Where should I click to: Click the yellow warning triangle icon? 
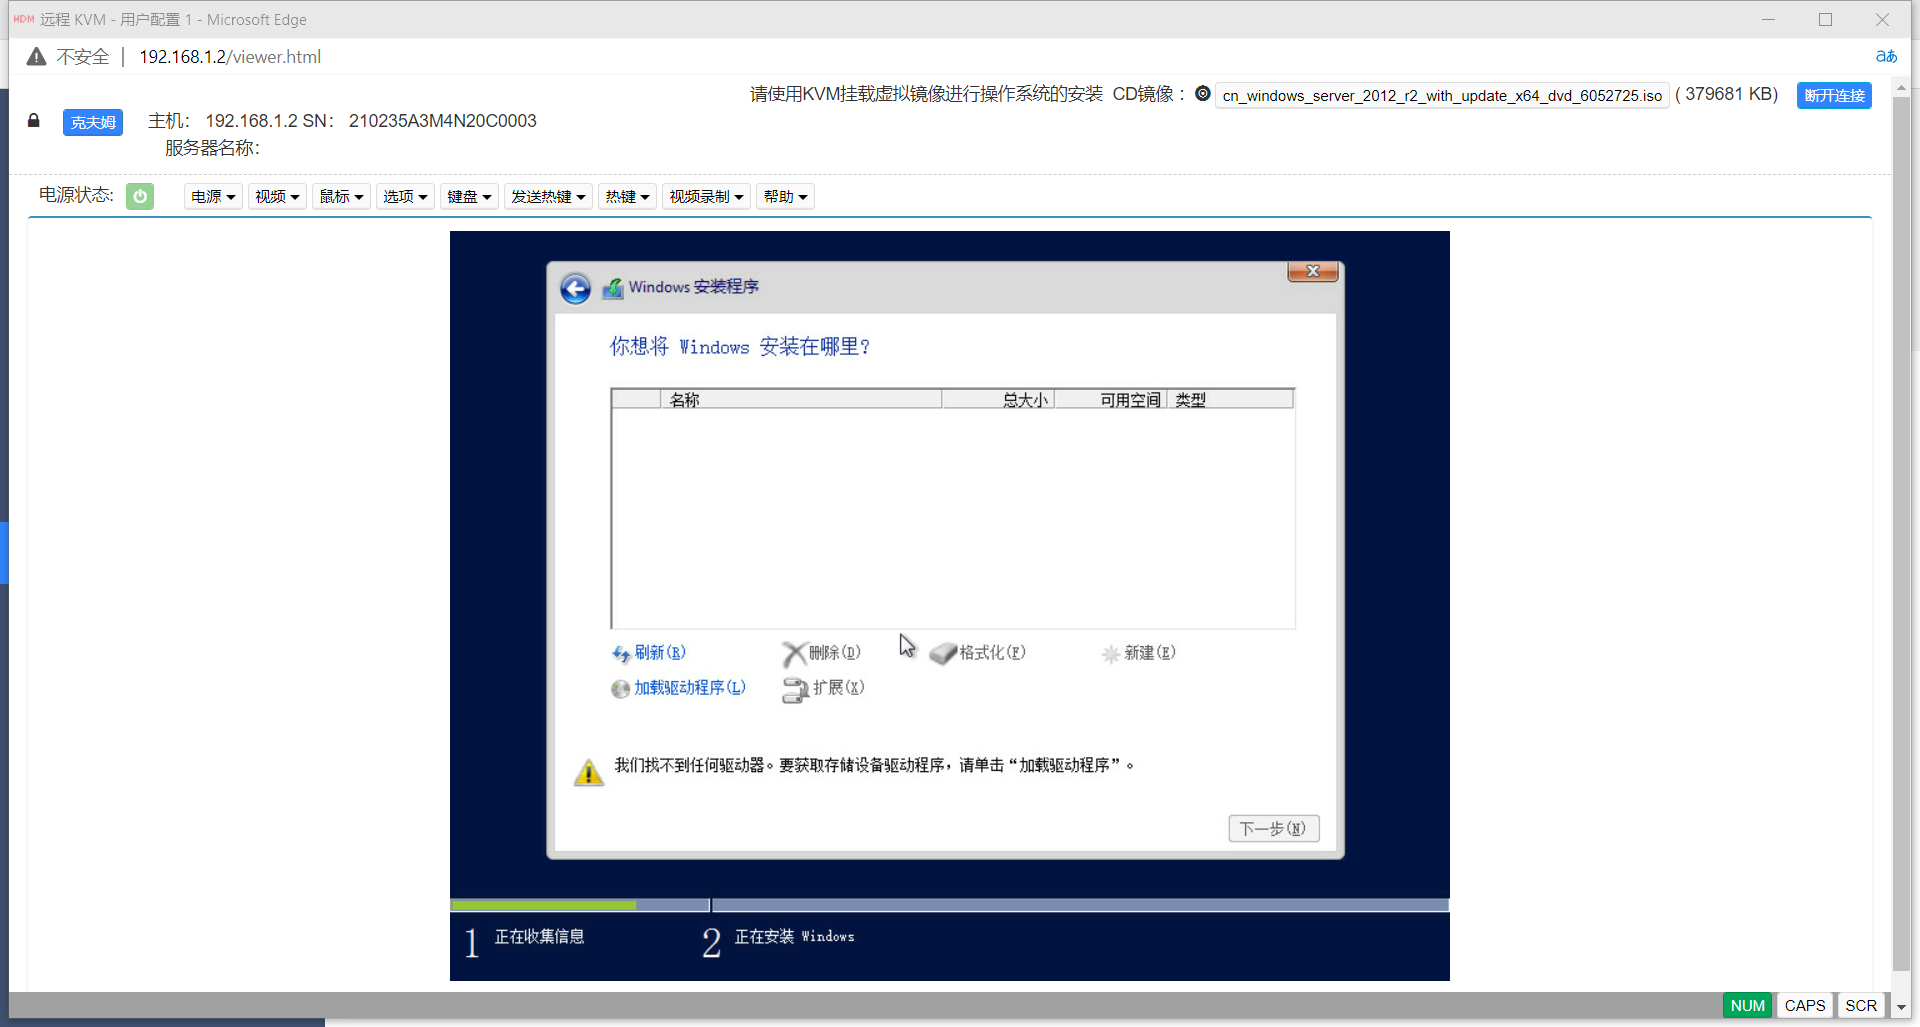point(589,772)
